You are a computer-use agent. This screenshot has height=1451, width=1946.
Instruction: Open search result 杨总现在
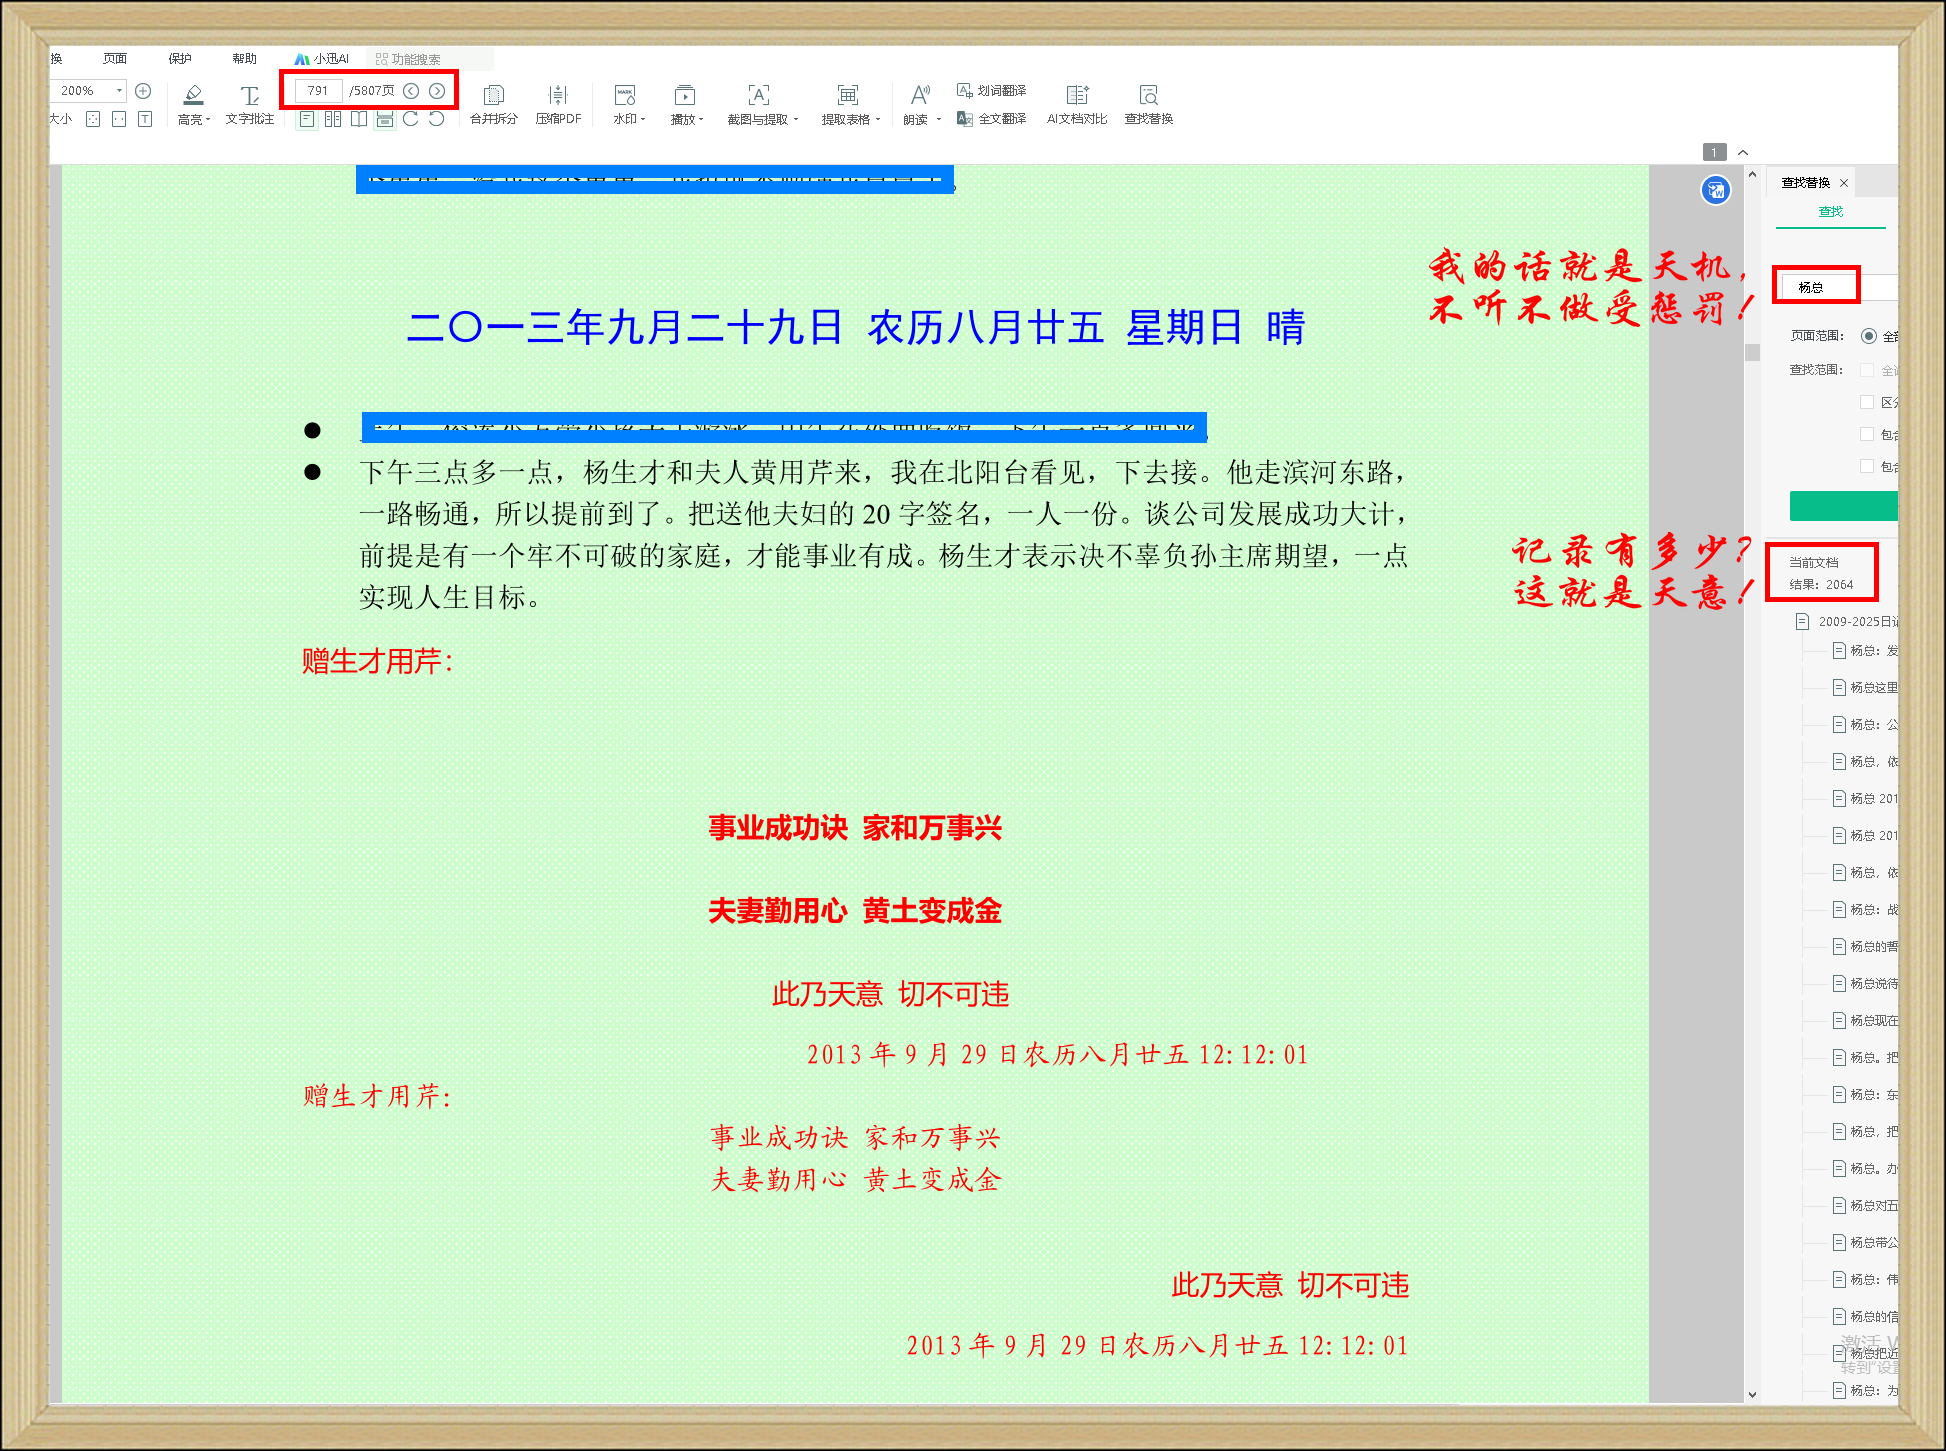(x=1867, y=1021)
